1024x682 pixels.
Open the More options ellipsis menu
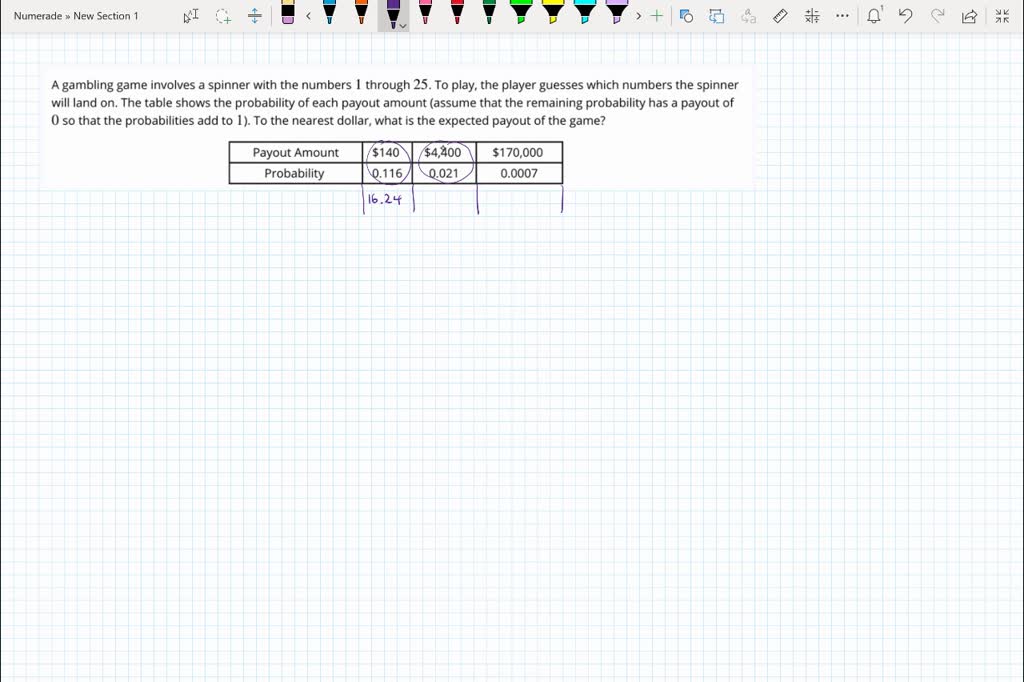(842, 16)
